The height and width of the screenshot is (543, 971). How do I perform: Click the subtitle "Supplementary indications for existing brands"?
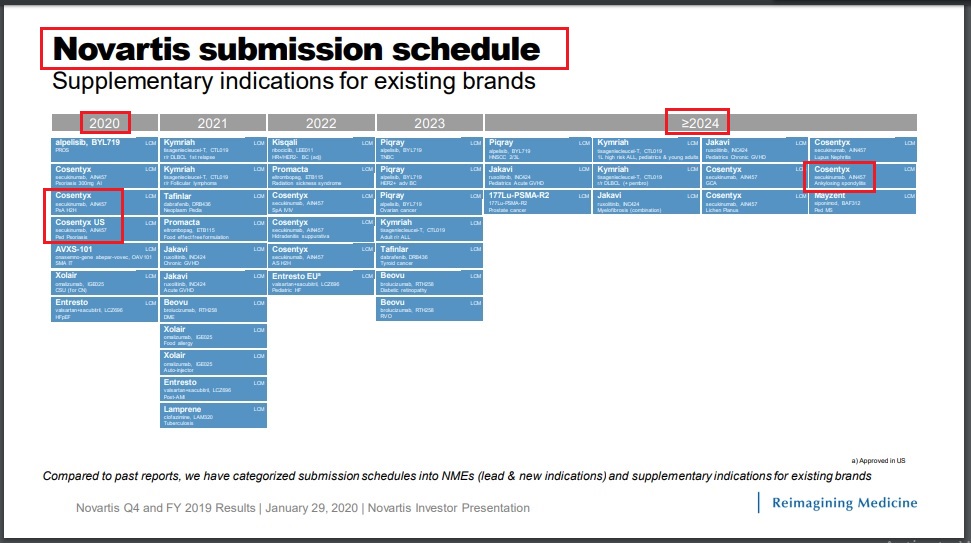tap(294, 81)
